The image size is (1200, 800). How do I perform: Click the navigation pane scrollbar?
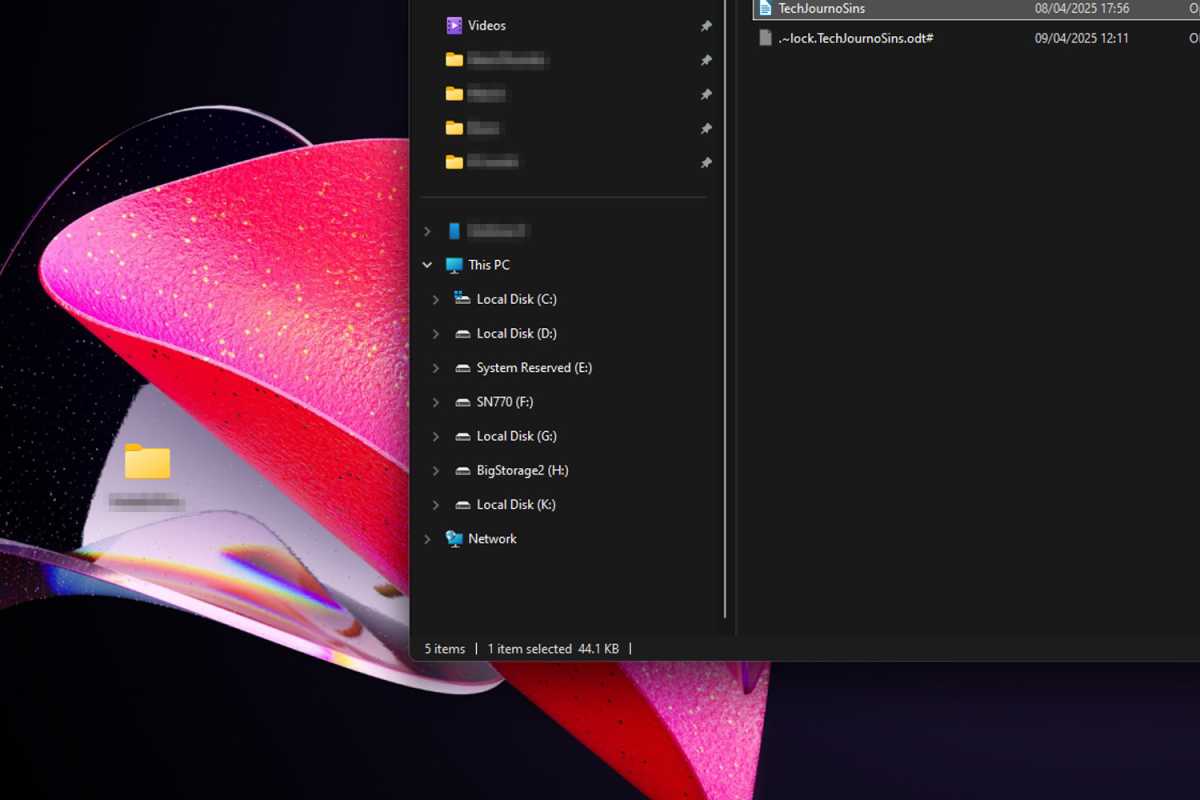723,300
